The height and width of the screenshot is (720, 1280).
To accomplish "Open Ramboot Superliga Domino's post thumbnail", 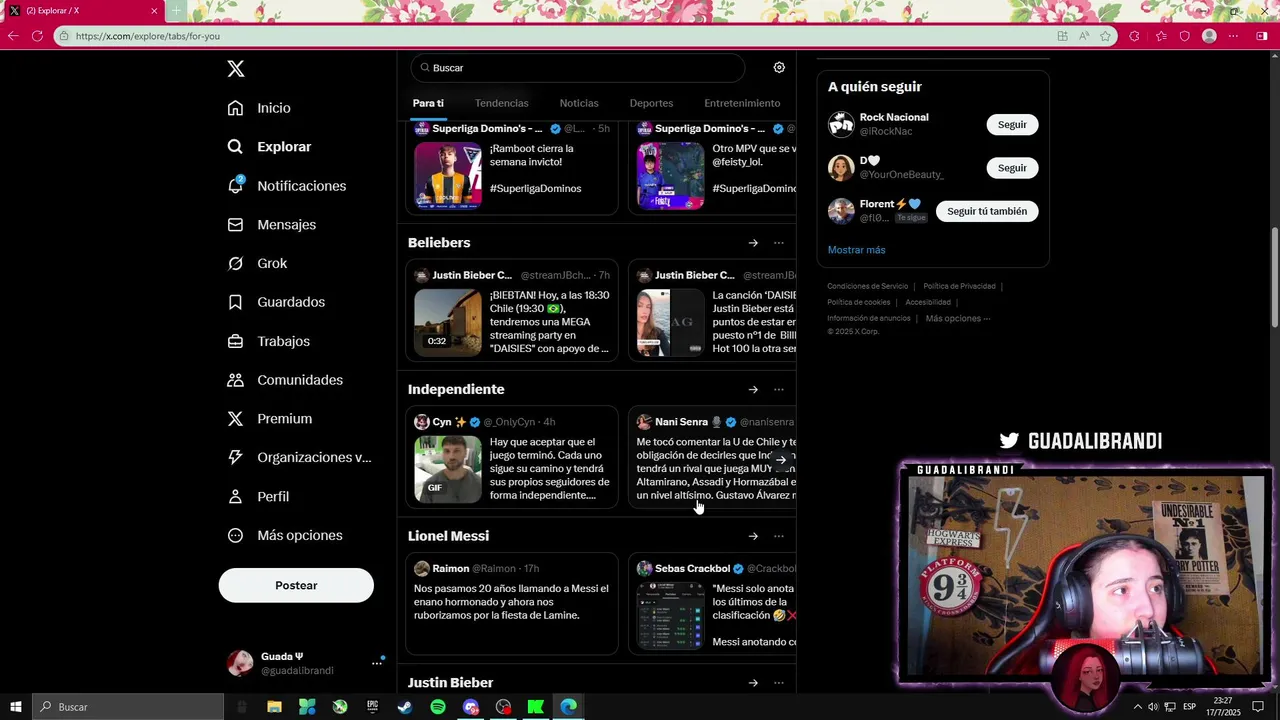I will point(448,175).
